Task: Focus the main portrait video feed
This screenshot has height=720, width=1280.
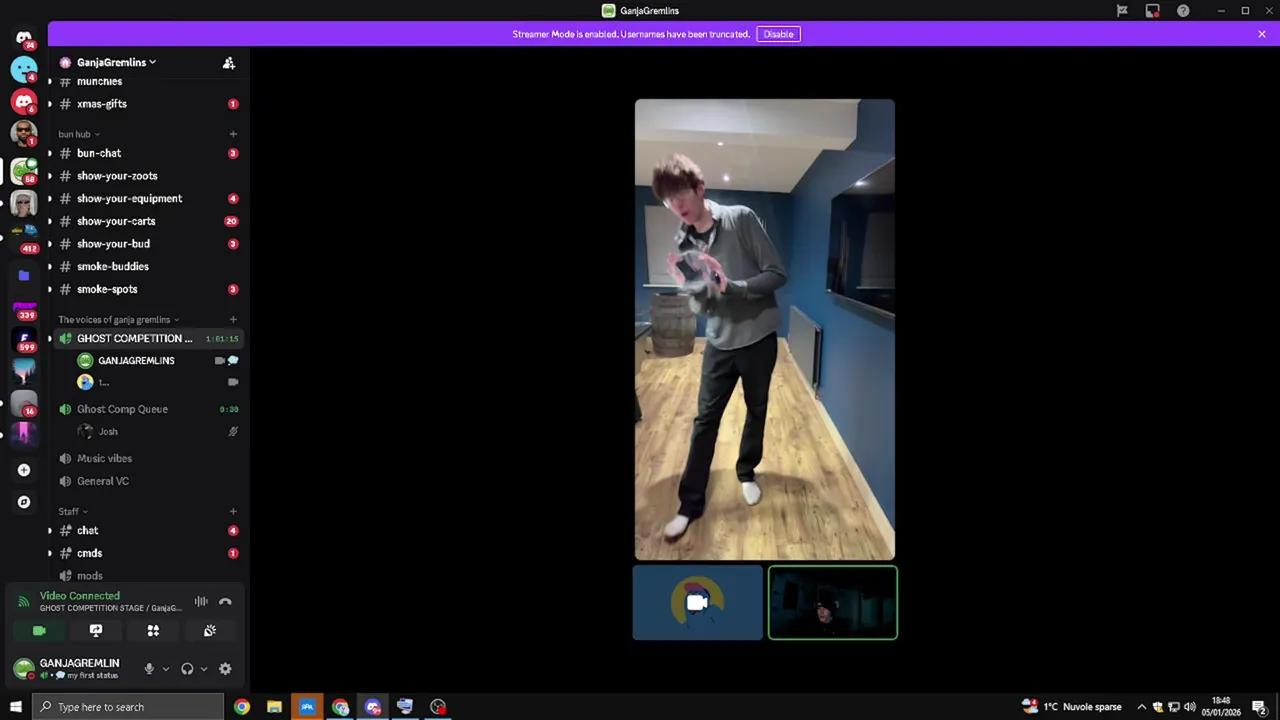Action: pos(765,329)
